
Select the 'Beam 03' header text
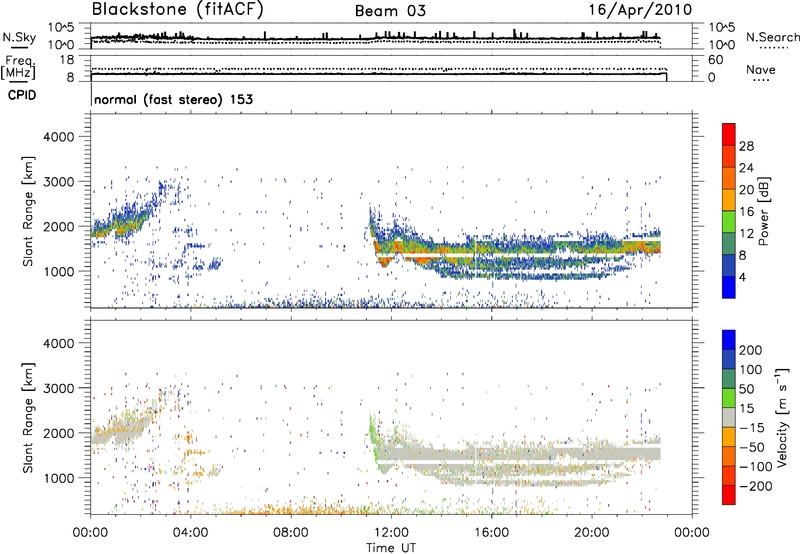click(x=390, y=11)
